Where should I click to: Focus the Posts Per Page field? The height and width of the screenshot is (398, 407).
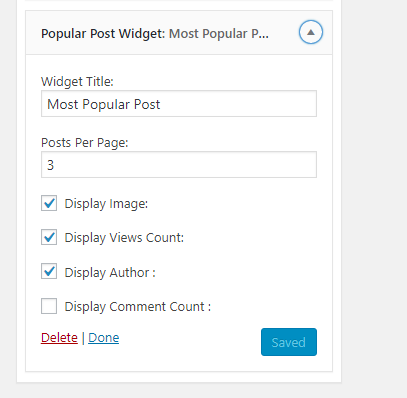179,165
